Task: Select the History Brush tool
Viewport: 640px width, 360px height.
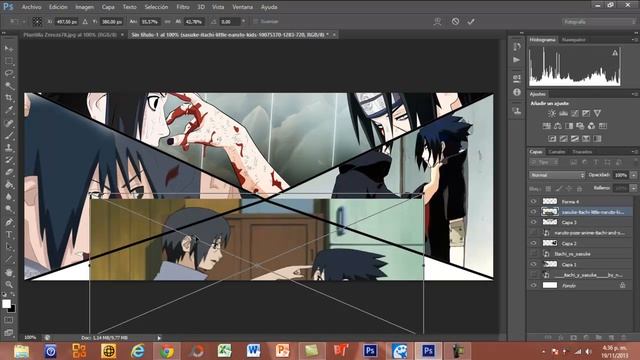Action: [x=9, y=160]
